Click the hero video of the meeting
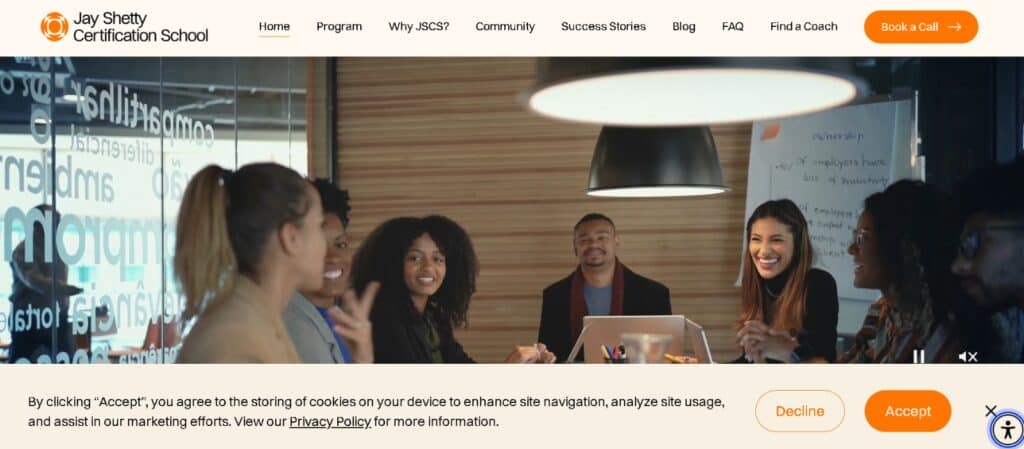Viewport: 1024px width, 449px height. 512,210
